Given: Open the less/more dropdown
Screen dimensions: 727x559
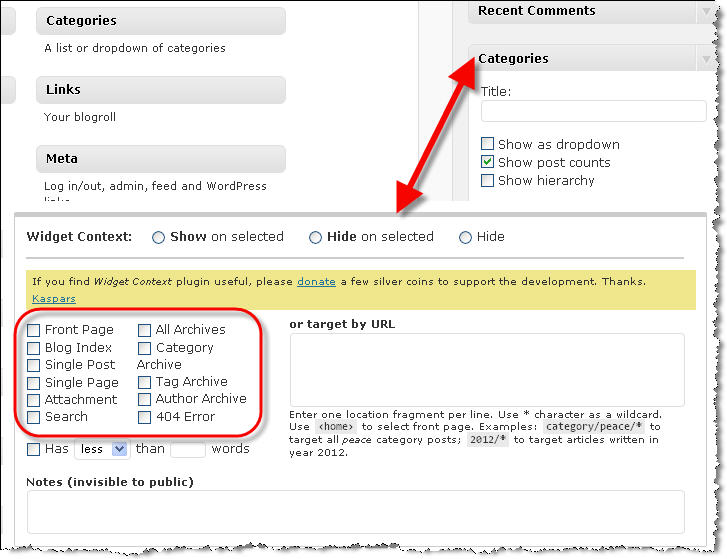Looking at the screenshot, I should [101, 449].
